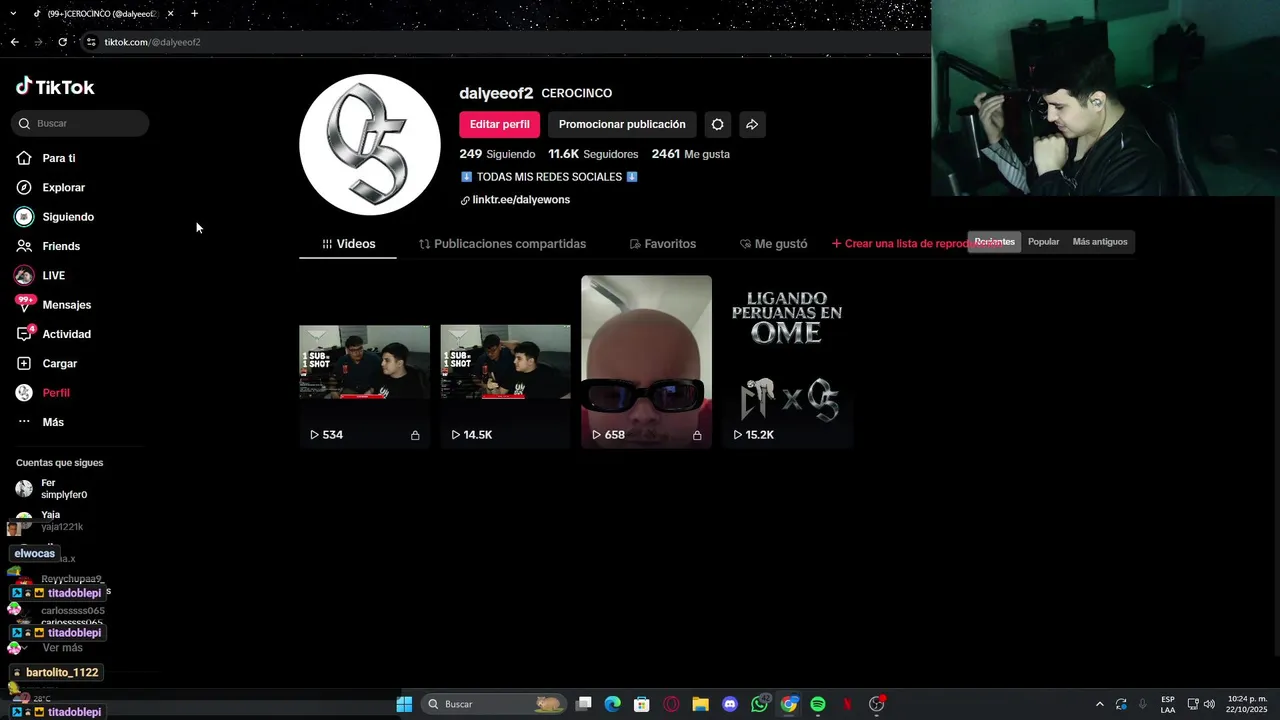Show hidden system tray icons
The image size is (1280, 720).
[1100, 704]
